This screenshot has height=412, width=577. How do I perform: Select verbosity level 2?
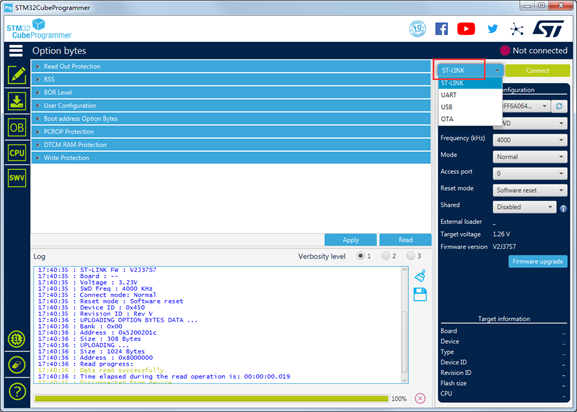[x=385, y=256]
